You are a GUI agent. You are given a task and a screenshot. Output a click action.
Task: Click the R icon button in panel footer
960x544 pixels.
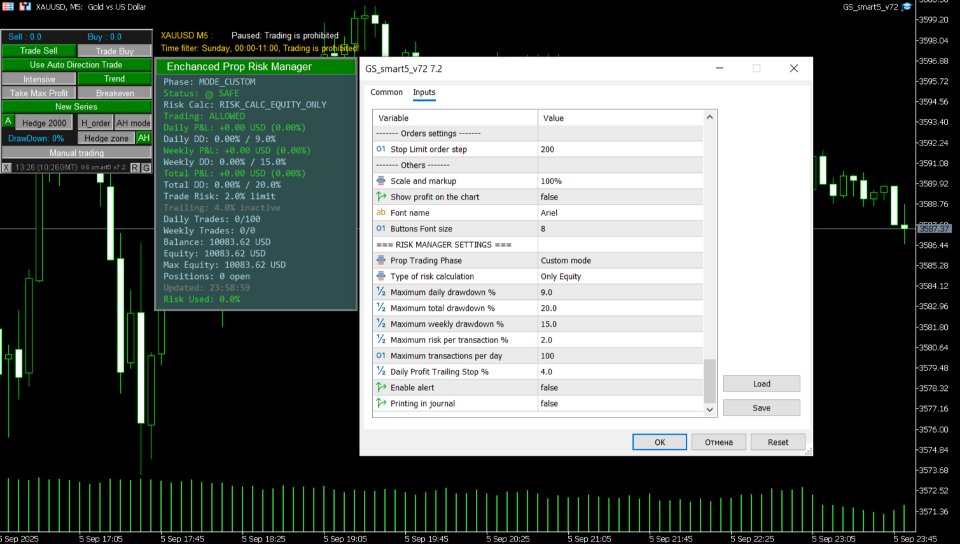135,168
